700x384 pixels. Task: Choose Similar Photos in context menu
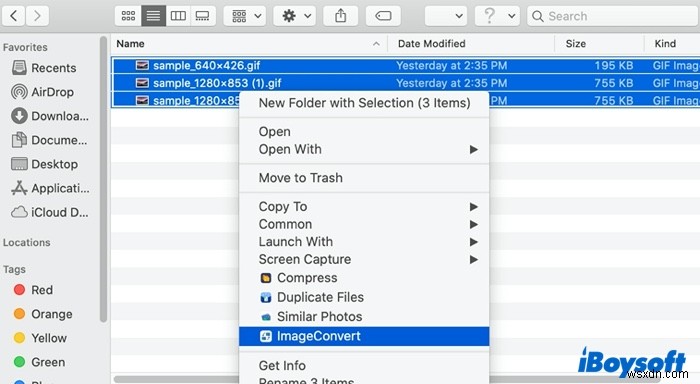click(364, 317)
